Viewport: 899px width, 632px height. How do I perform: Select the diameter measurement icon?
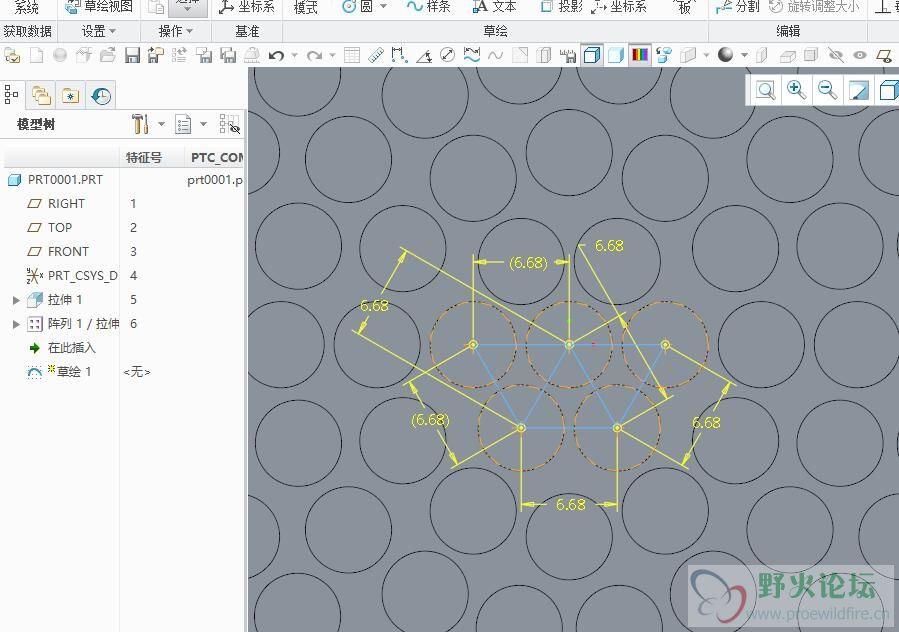(x=447, y=56)
